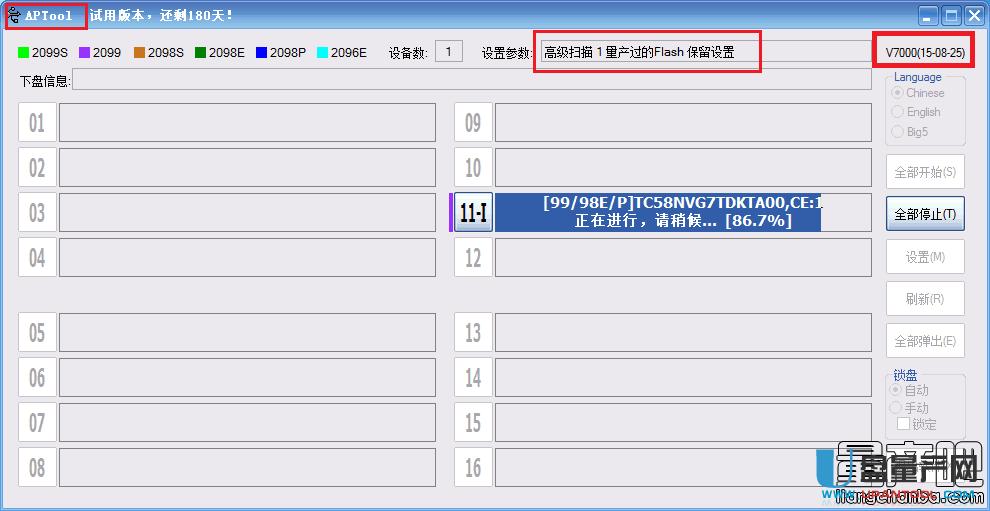Click the green 2099S color legend swatch
990x511 pixels.
(x=24, y=53)
